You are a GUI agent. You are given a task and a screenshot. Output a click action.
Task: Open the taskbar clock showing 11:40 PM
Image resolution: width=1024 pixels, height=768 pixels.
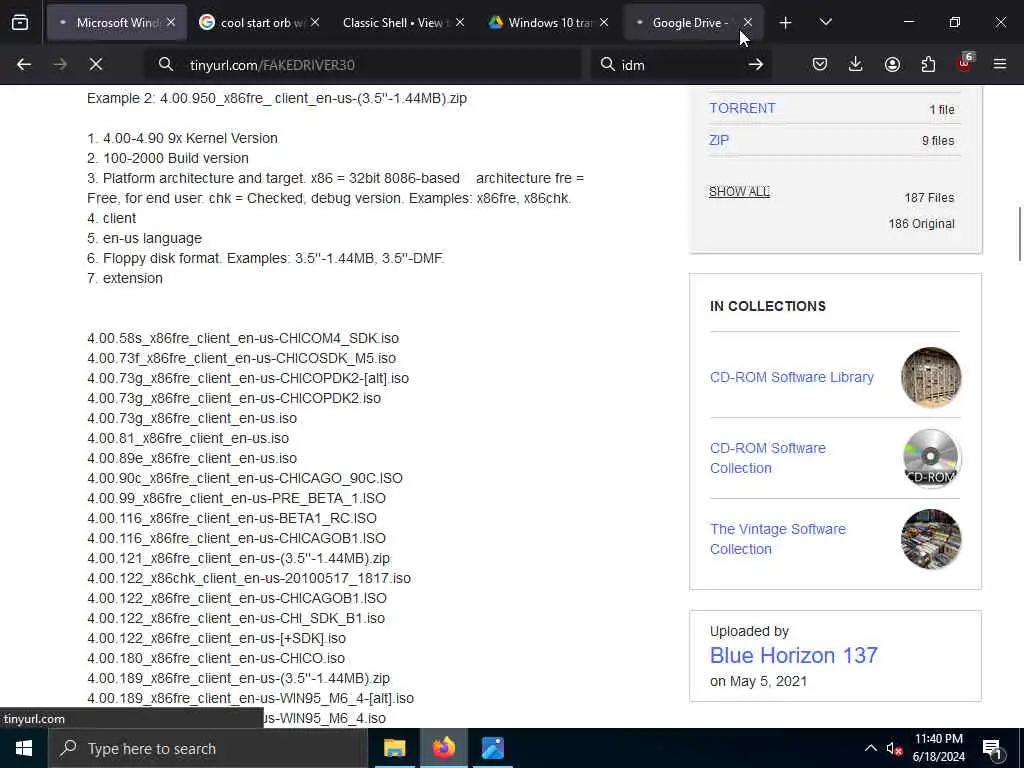[x=938, y=748]
